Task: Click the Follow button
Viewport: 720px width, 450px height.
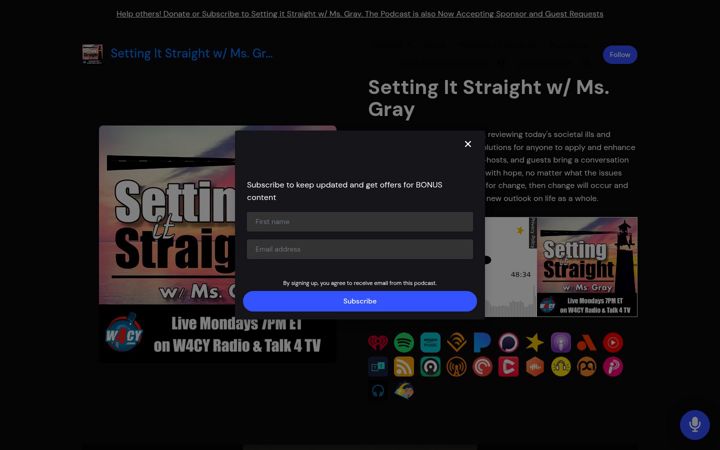Action: click(x=619, y=55)
